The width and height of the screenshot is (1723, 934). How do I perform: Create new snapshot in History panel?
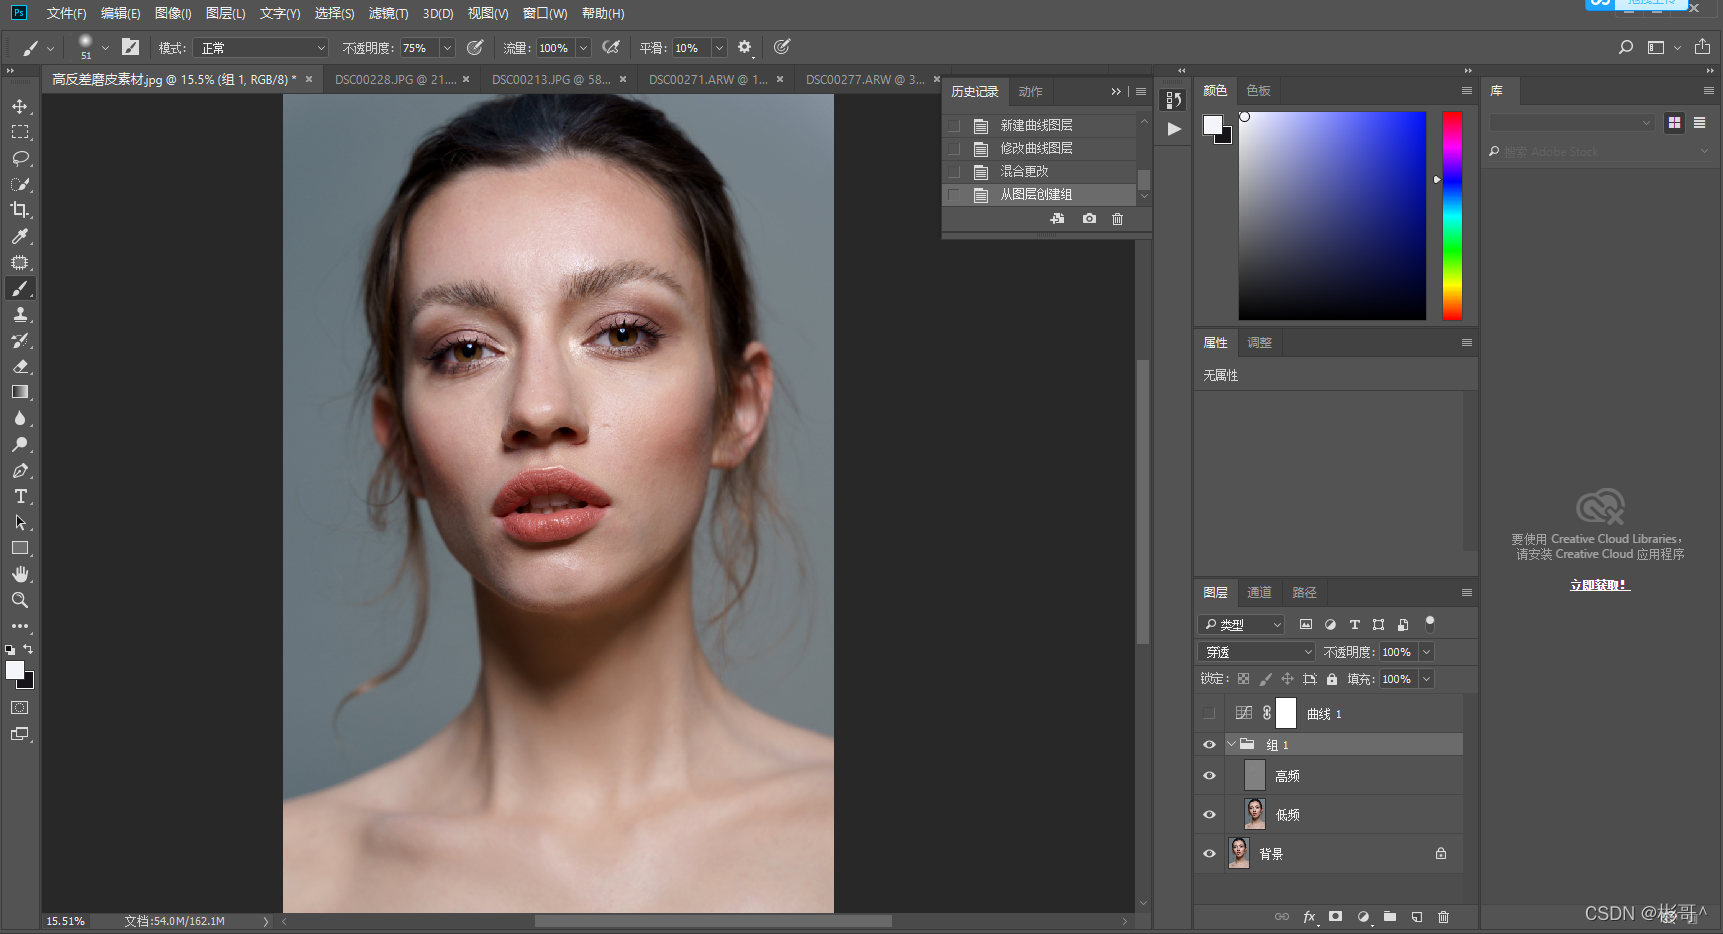point(1089,218)
